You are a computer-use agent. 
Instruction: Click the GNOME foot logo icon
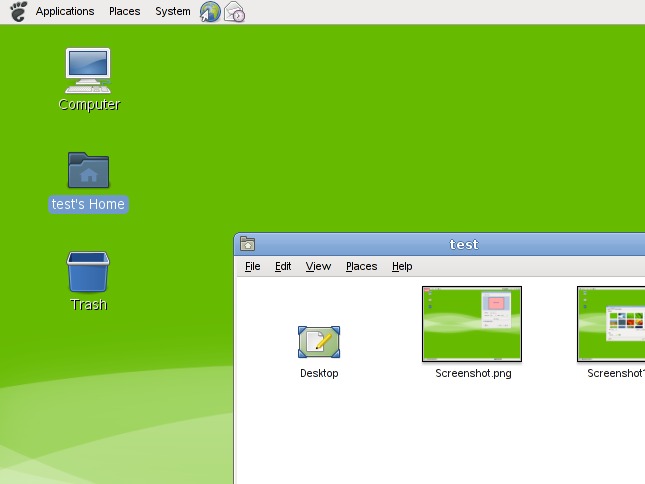(19, 12)
